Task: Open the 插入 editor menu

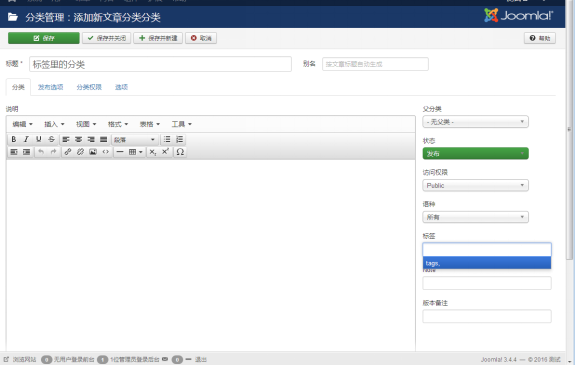Action: (x=54, y=124)
